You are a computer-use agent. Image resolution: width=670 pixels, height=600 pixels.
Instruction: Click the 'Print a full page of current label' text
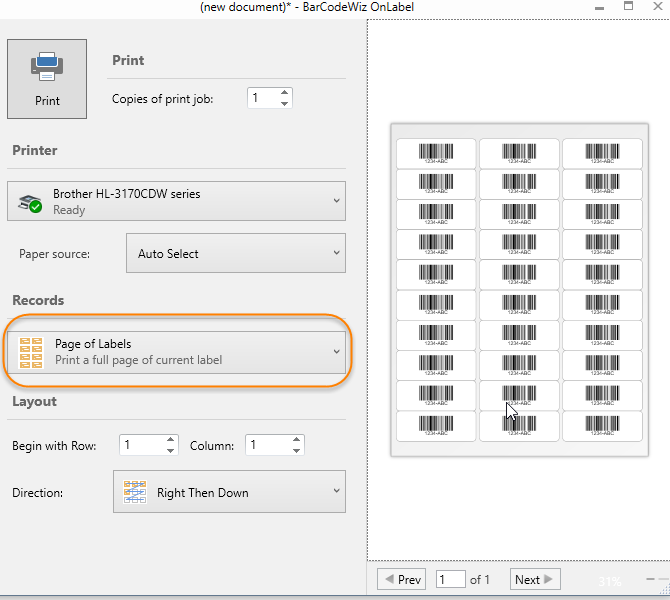coord(138,360)
